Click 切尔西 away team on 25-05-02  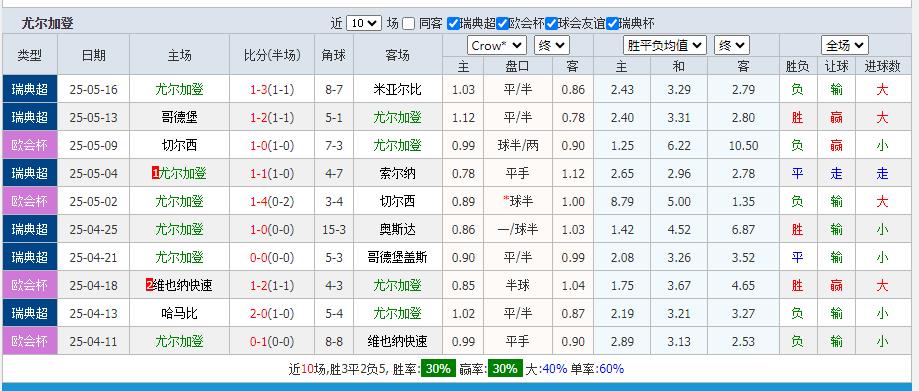(x=397, y=202)
